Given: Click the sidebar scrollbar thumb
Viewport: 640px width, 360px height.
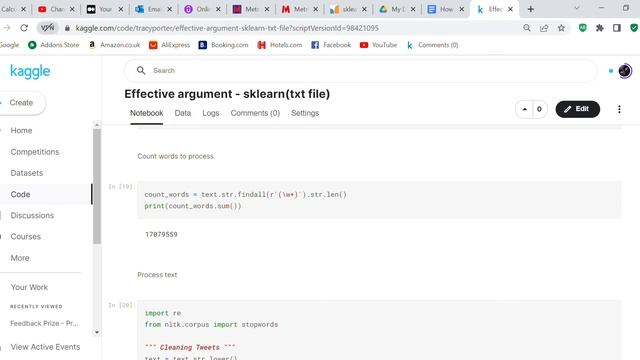Looking at the screenshot, I should [97, 186].
